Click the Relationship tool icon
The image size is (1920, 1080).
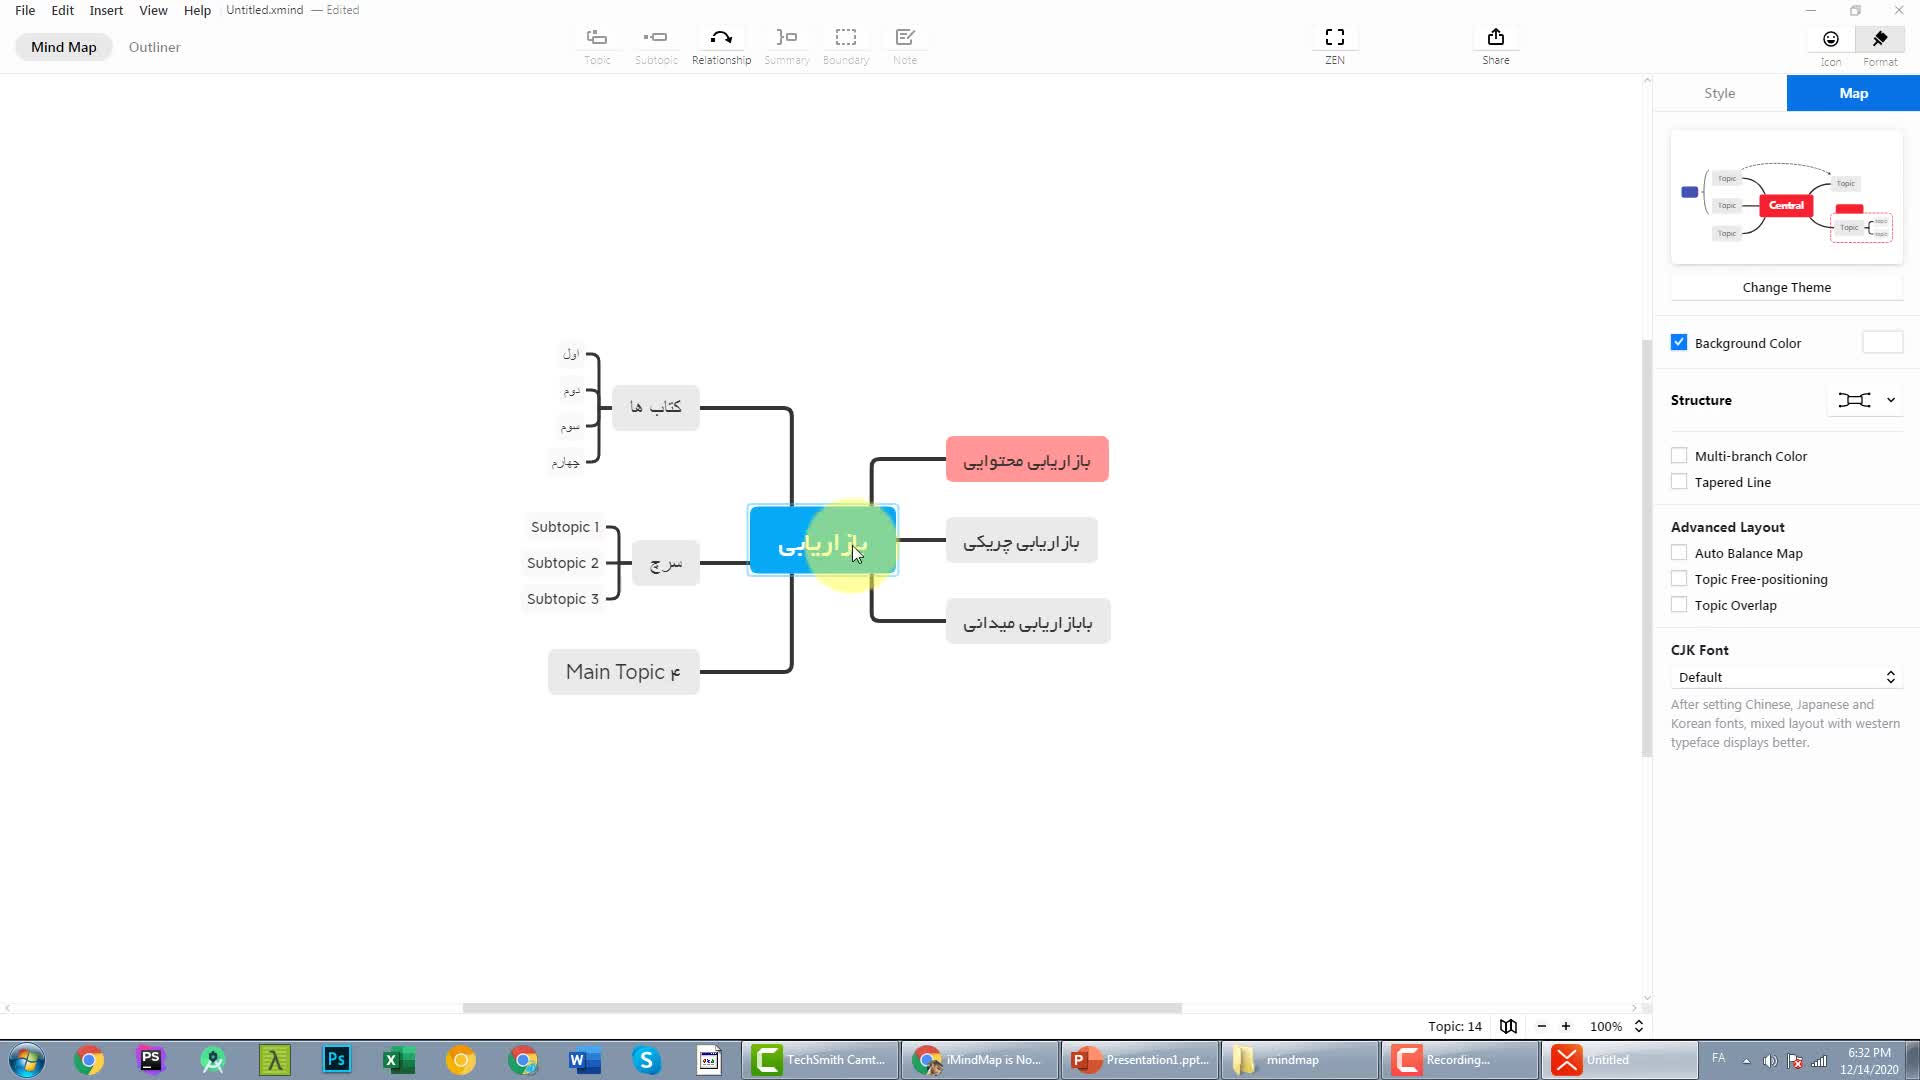click(721, 38)
